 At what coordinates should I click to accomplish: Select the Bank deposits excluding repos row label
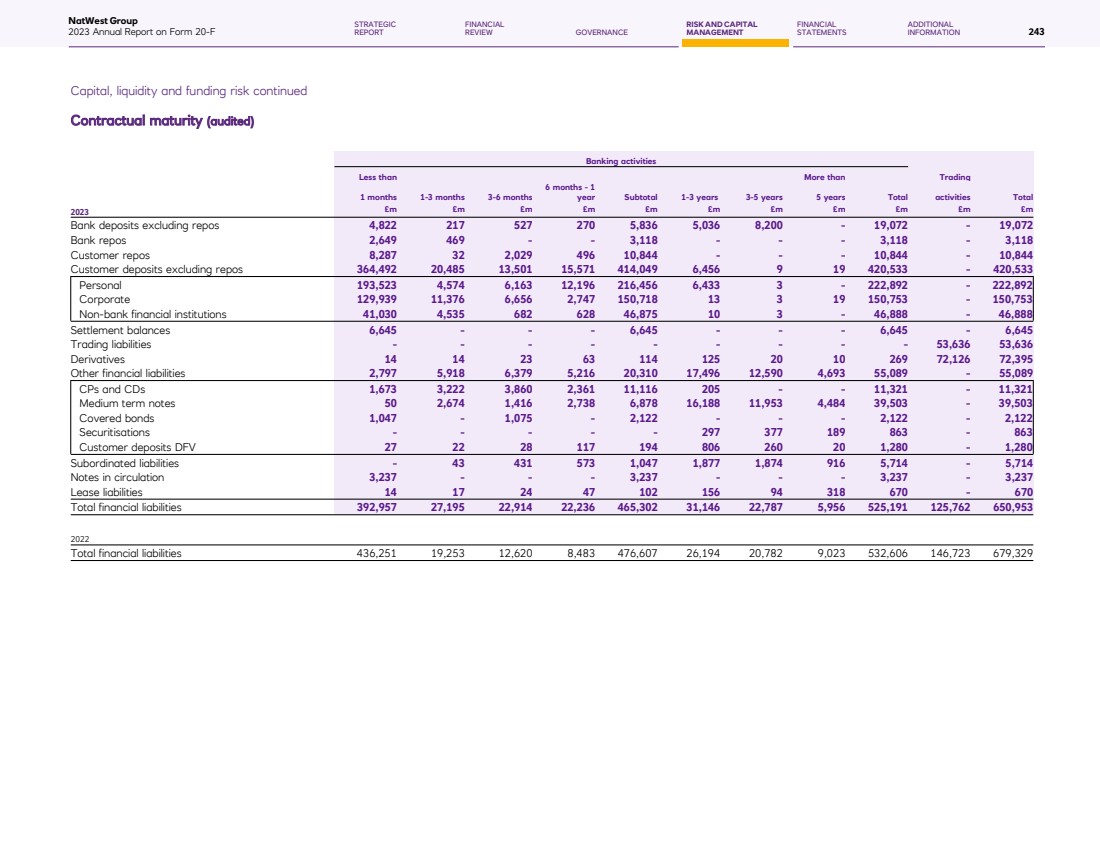click(x=144, y=226)
